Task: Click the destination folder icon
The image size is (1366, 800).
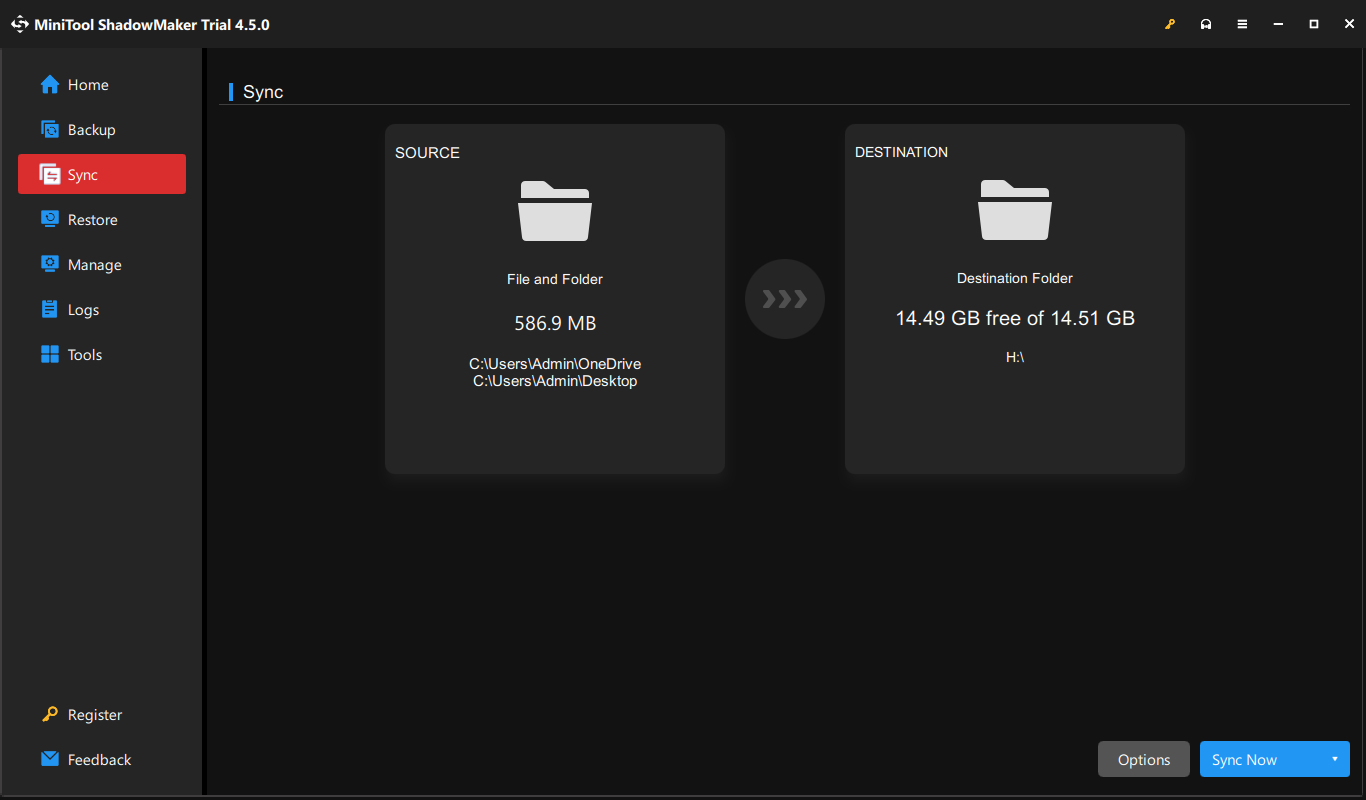Action: pyautogui.click(x=1015, y=210)
